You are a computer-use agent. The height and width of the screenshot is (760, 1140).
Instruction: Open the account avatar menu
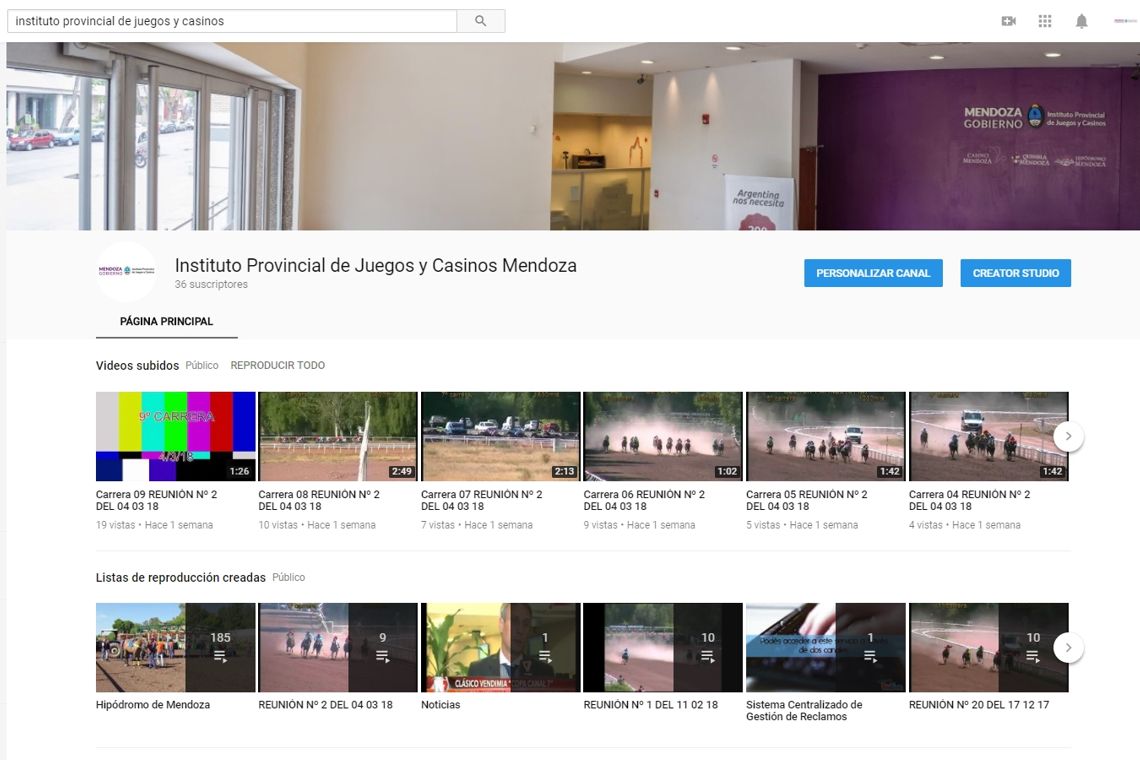[x=1125, y=21]
